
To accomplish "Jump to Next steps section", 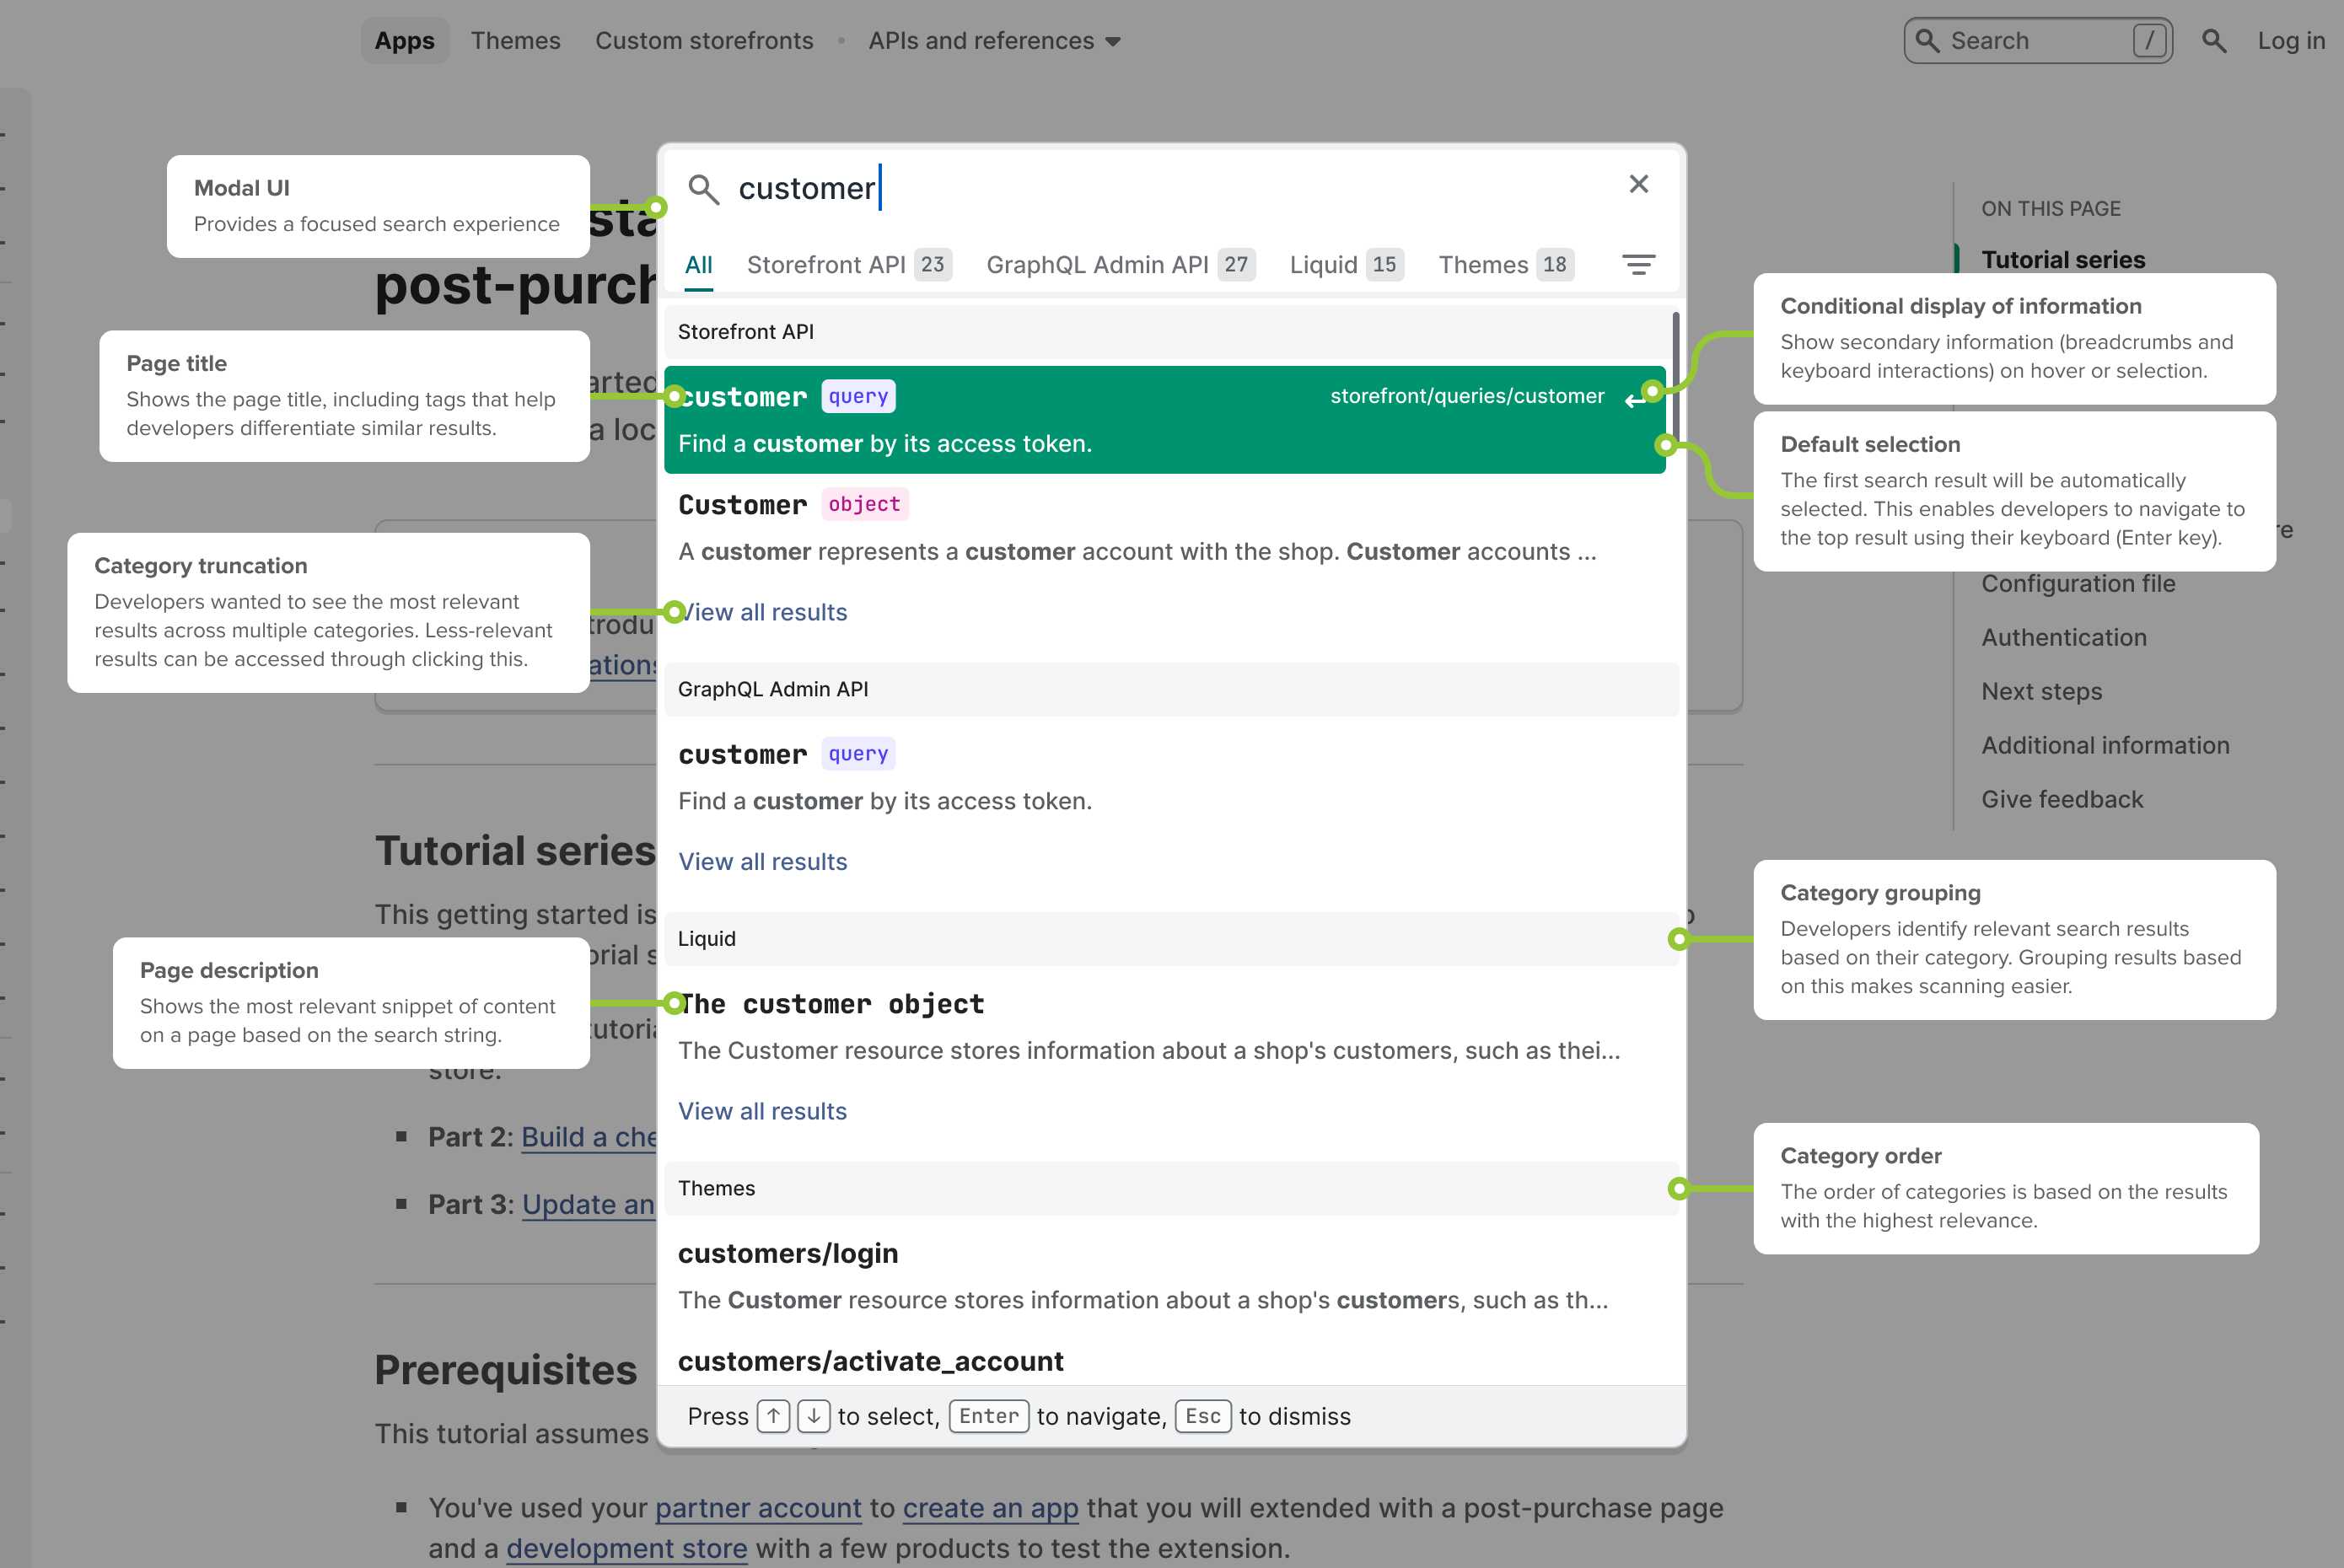I will pos(2041,692).
